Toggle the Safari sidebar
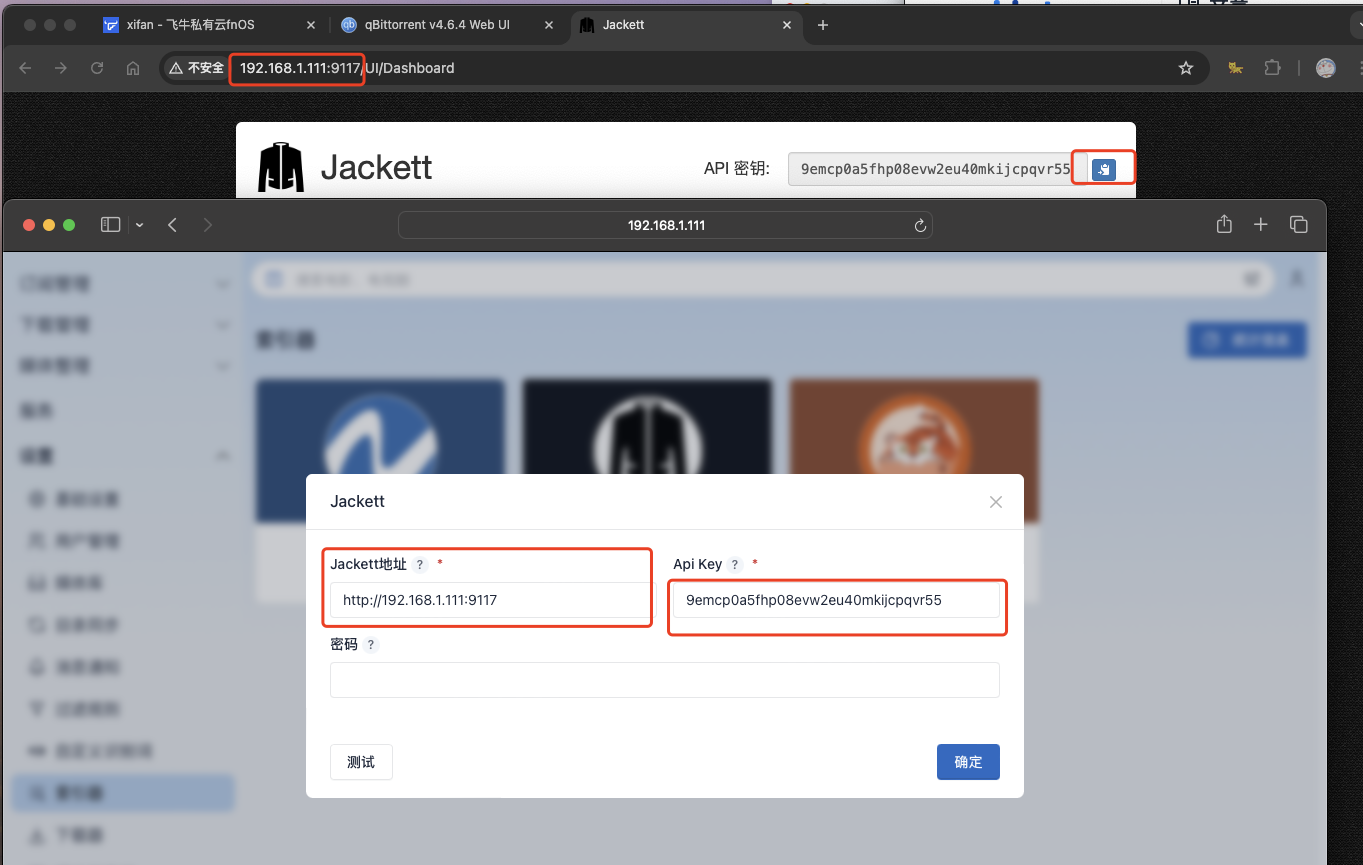The width and height of the screenshot is (1363, 865). pos(110,225)
